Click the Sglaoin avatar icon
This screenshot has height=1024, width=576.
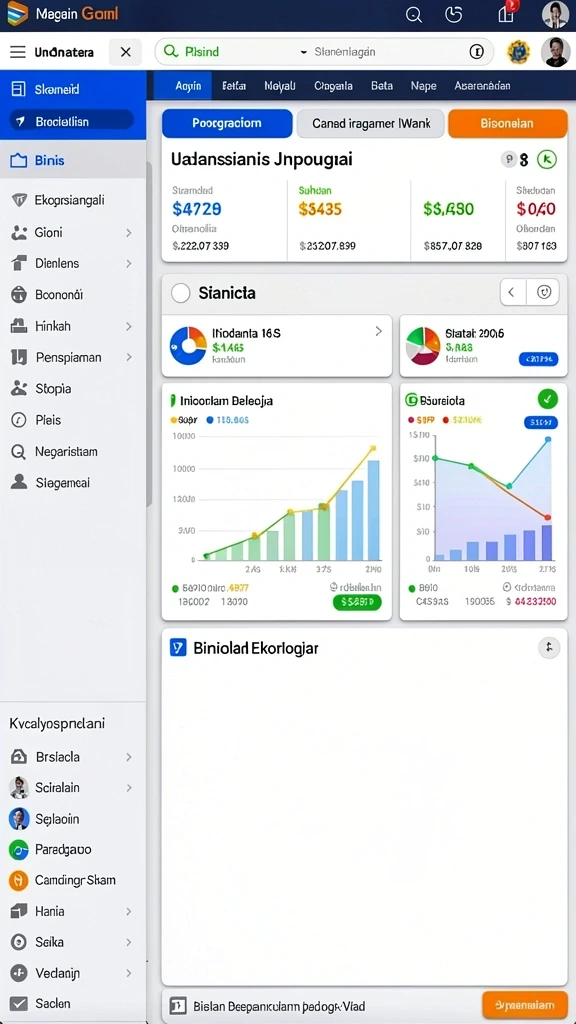point(19,819)
